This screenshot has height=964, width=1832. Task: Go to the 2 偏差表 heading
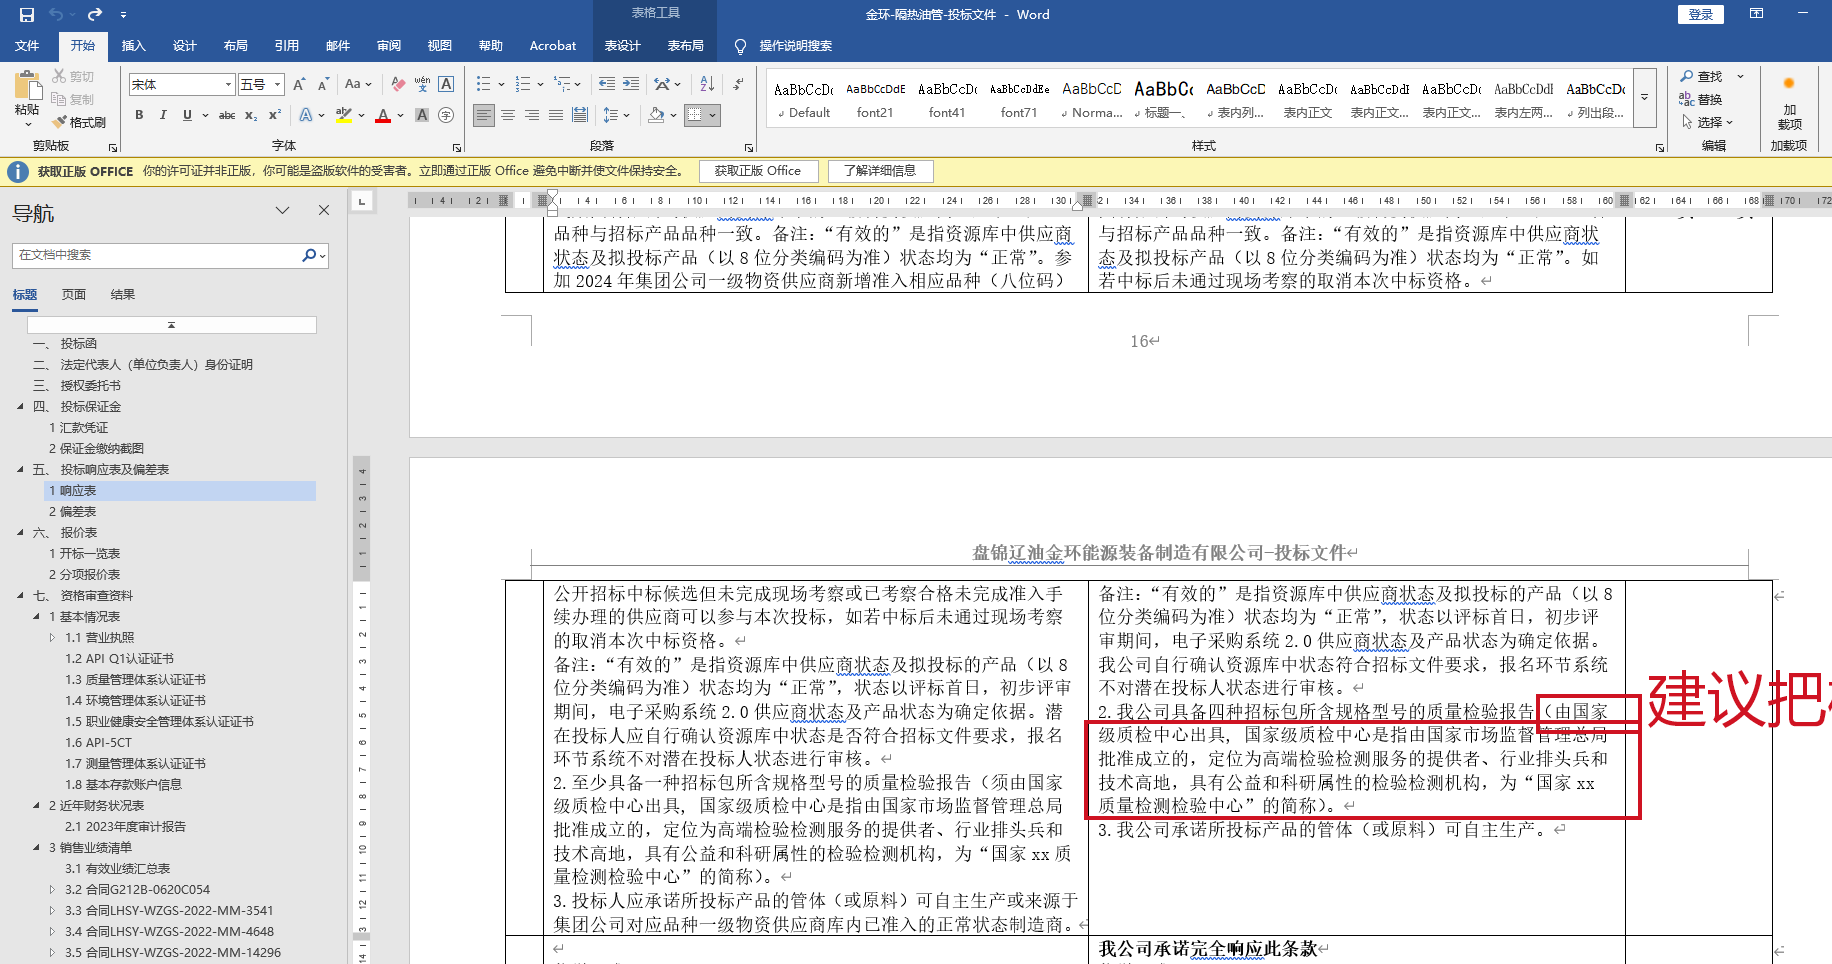click(73, 512)
